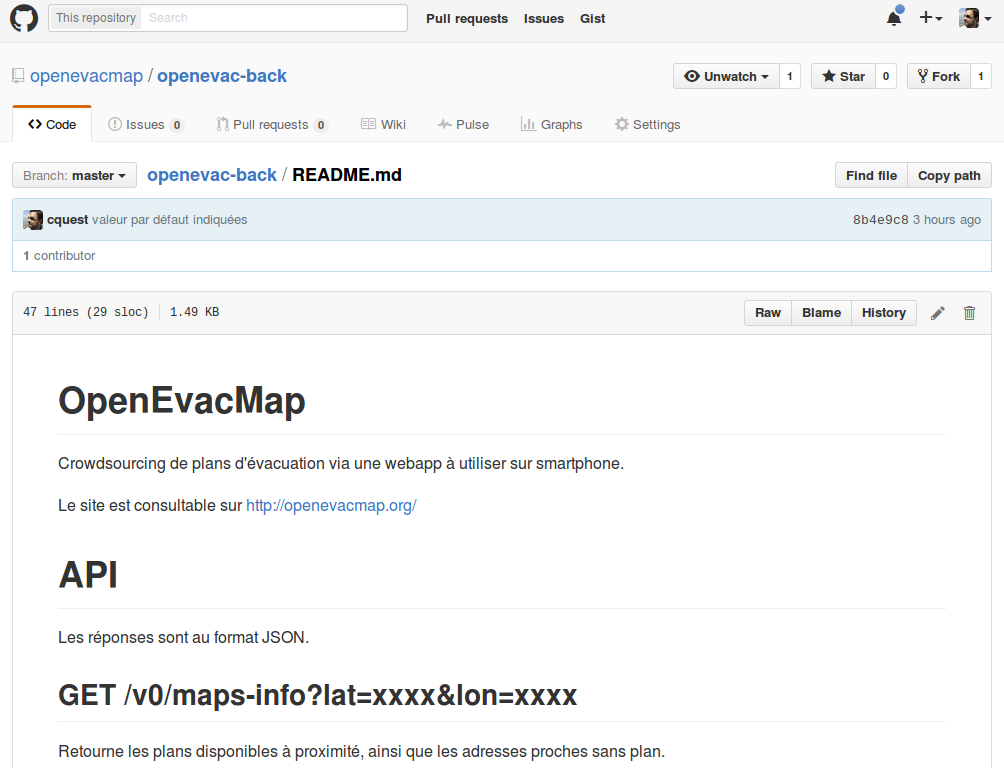
Task: Click '1 contributor' text
Action: coord(60,256)
